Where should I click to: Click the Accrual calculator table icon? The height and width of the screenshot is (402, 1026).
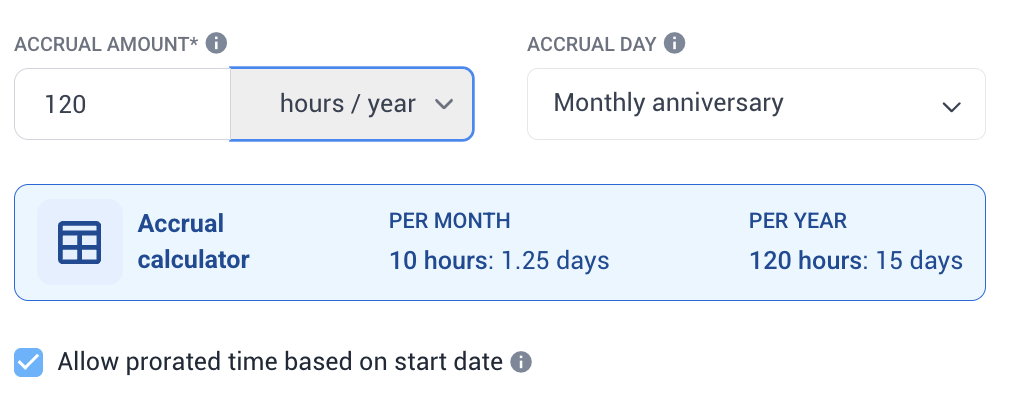pyautogui.click(x=80, y=242)
